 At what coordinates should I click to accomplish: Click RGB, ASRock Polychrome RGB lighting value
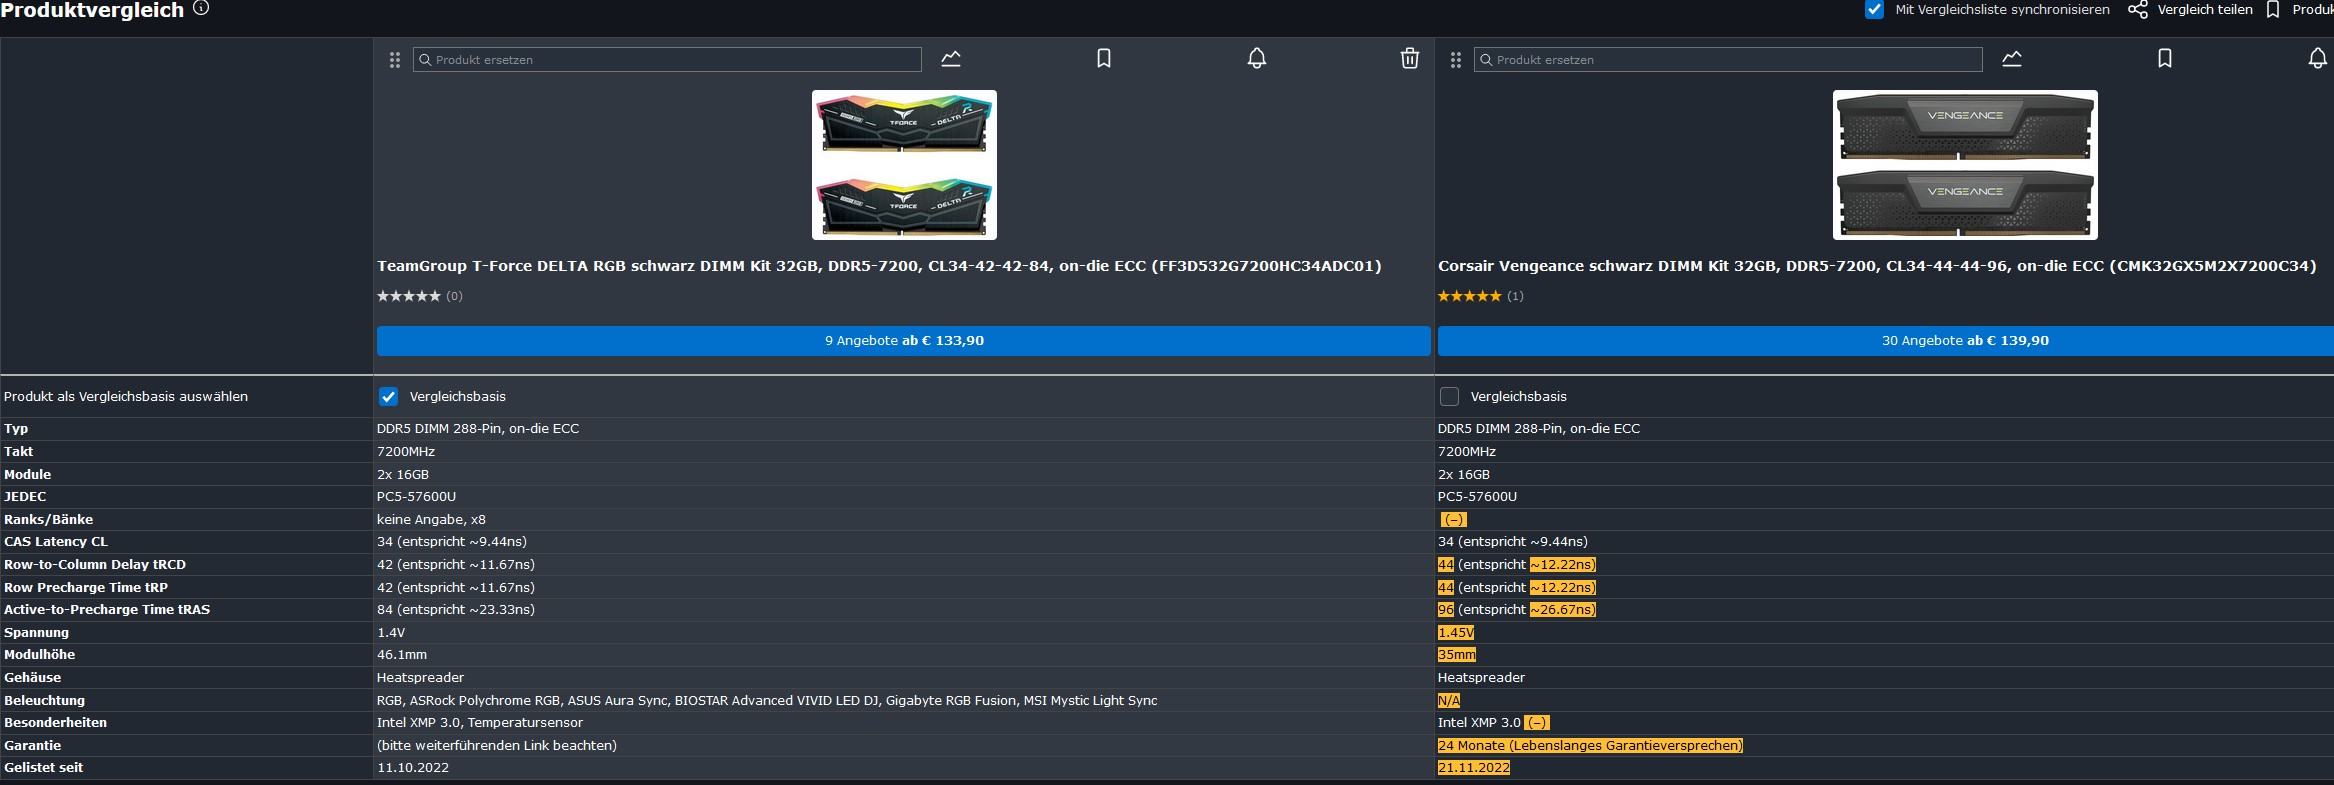point(767,701)
